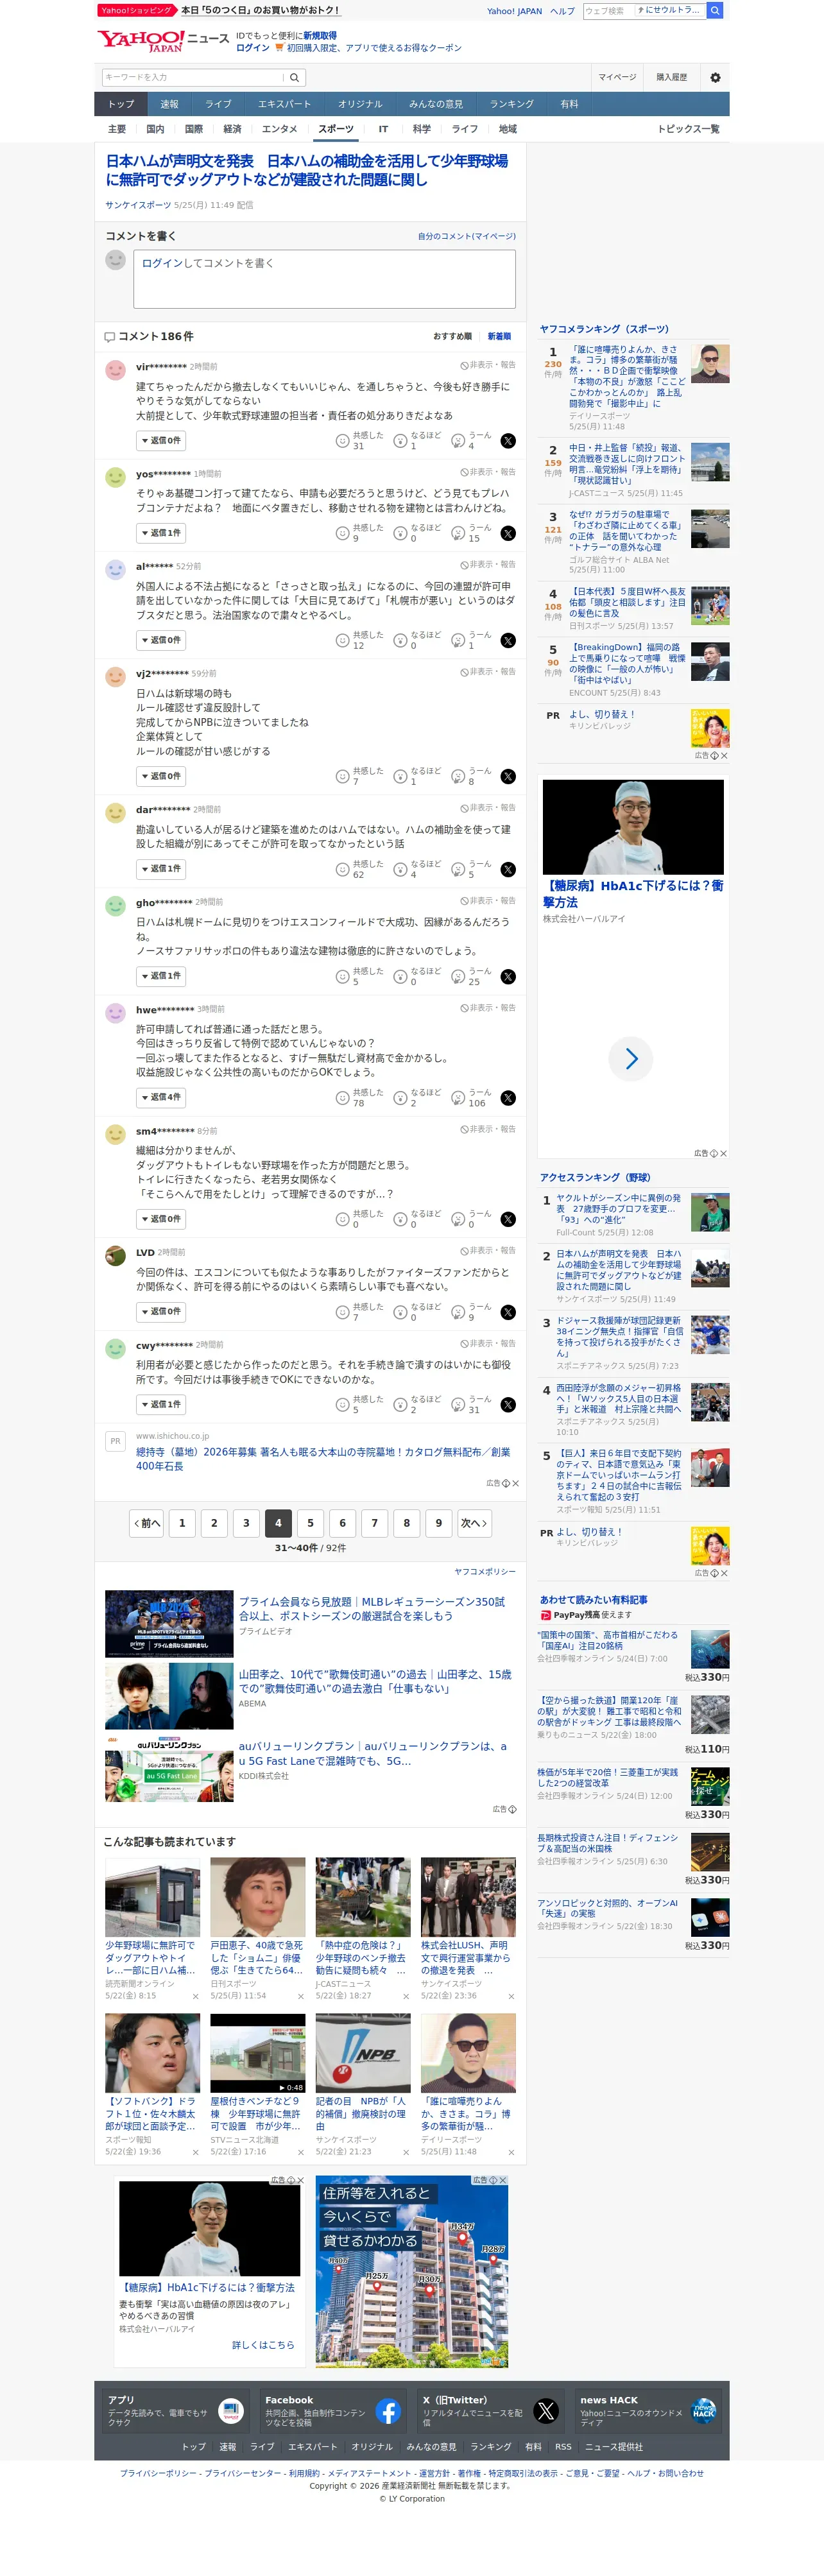This screenshot has width=824, height=2576.
Task: Open the ランキング tab in main navigation
Action: pos(512,104)
